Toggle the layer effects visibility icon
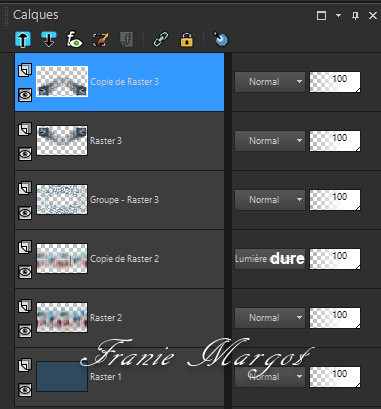The height and width of the screenshot is (409, 381). tap(75, 39)
